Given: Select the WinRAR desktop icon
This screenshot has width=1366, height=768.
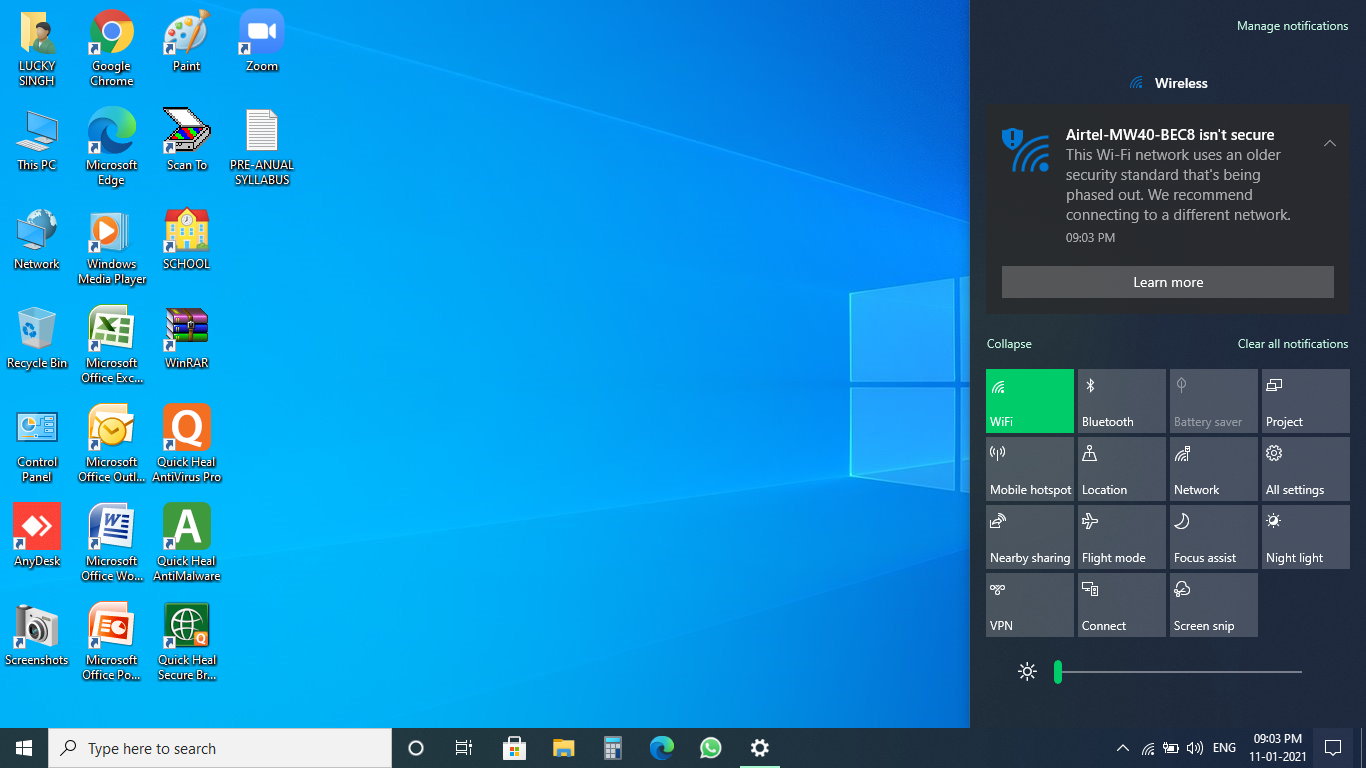Looking at the screenshot, I should [187, 339].
